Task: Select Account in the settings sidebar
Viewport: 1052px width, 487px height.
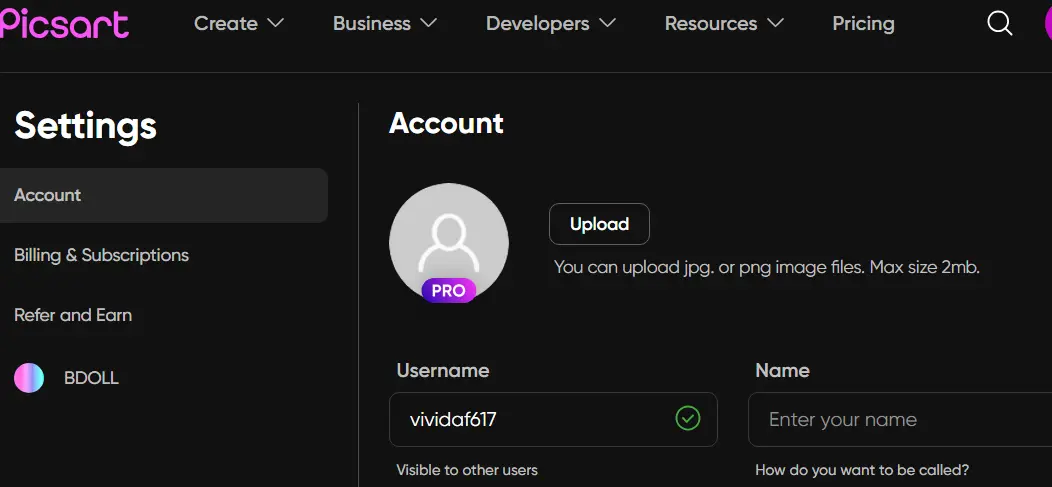Action: tap(164, 195)
